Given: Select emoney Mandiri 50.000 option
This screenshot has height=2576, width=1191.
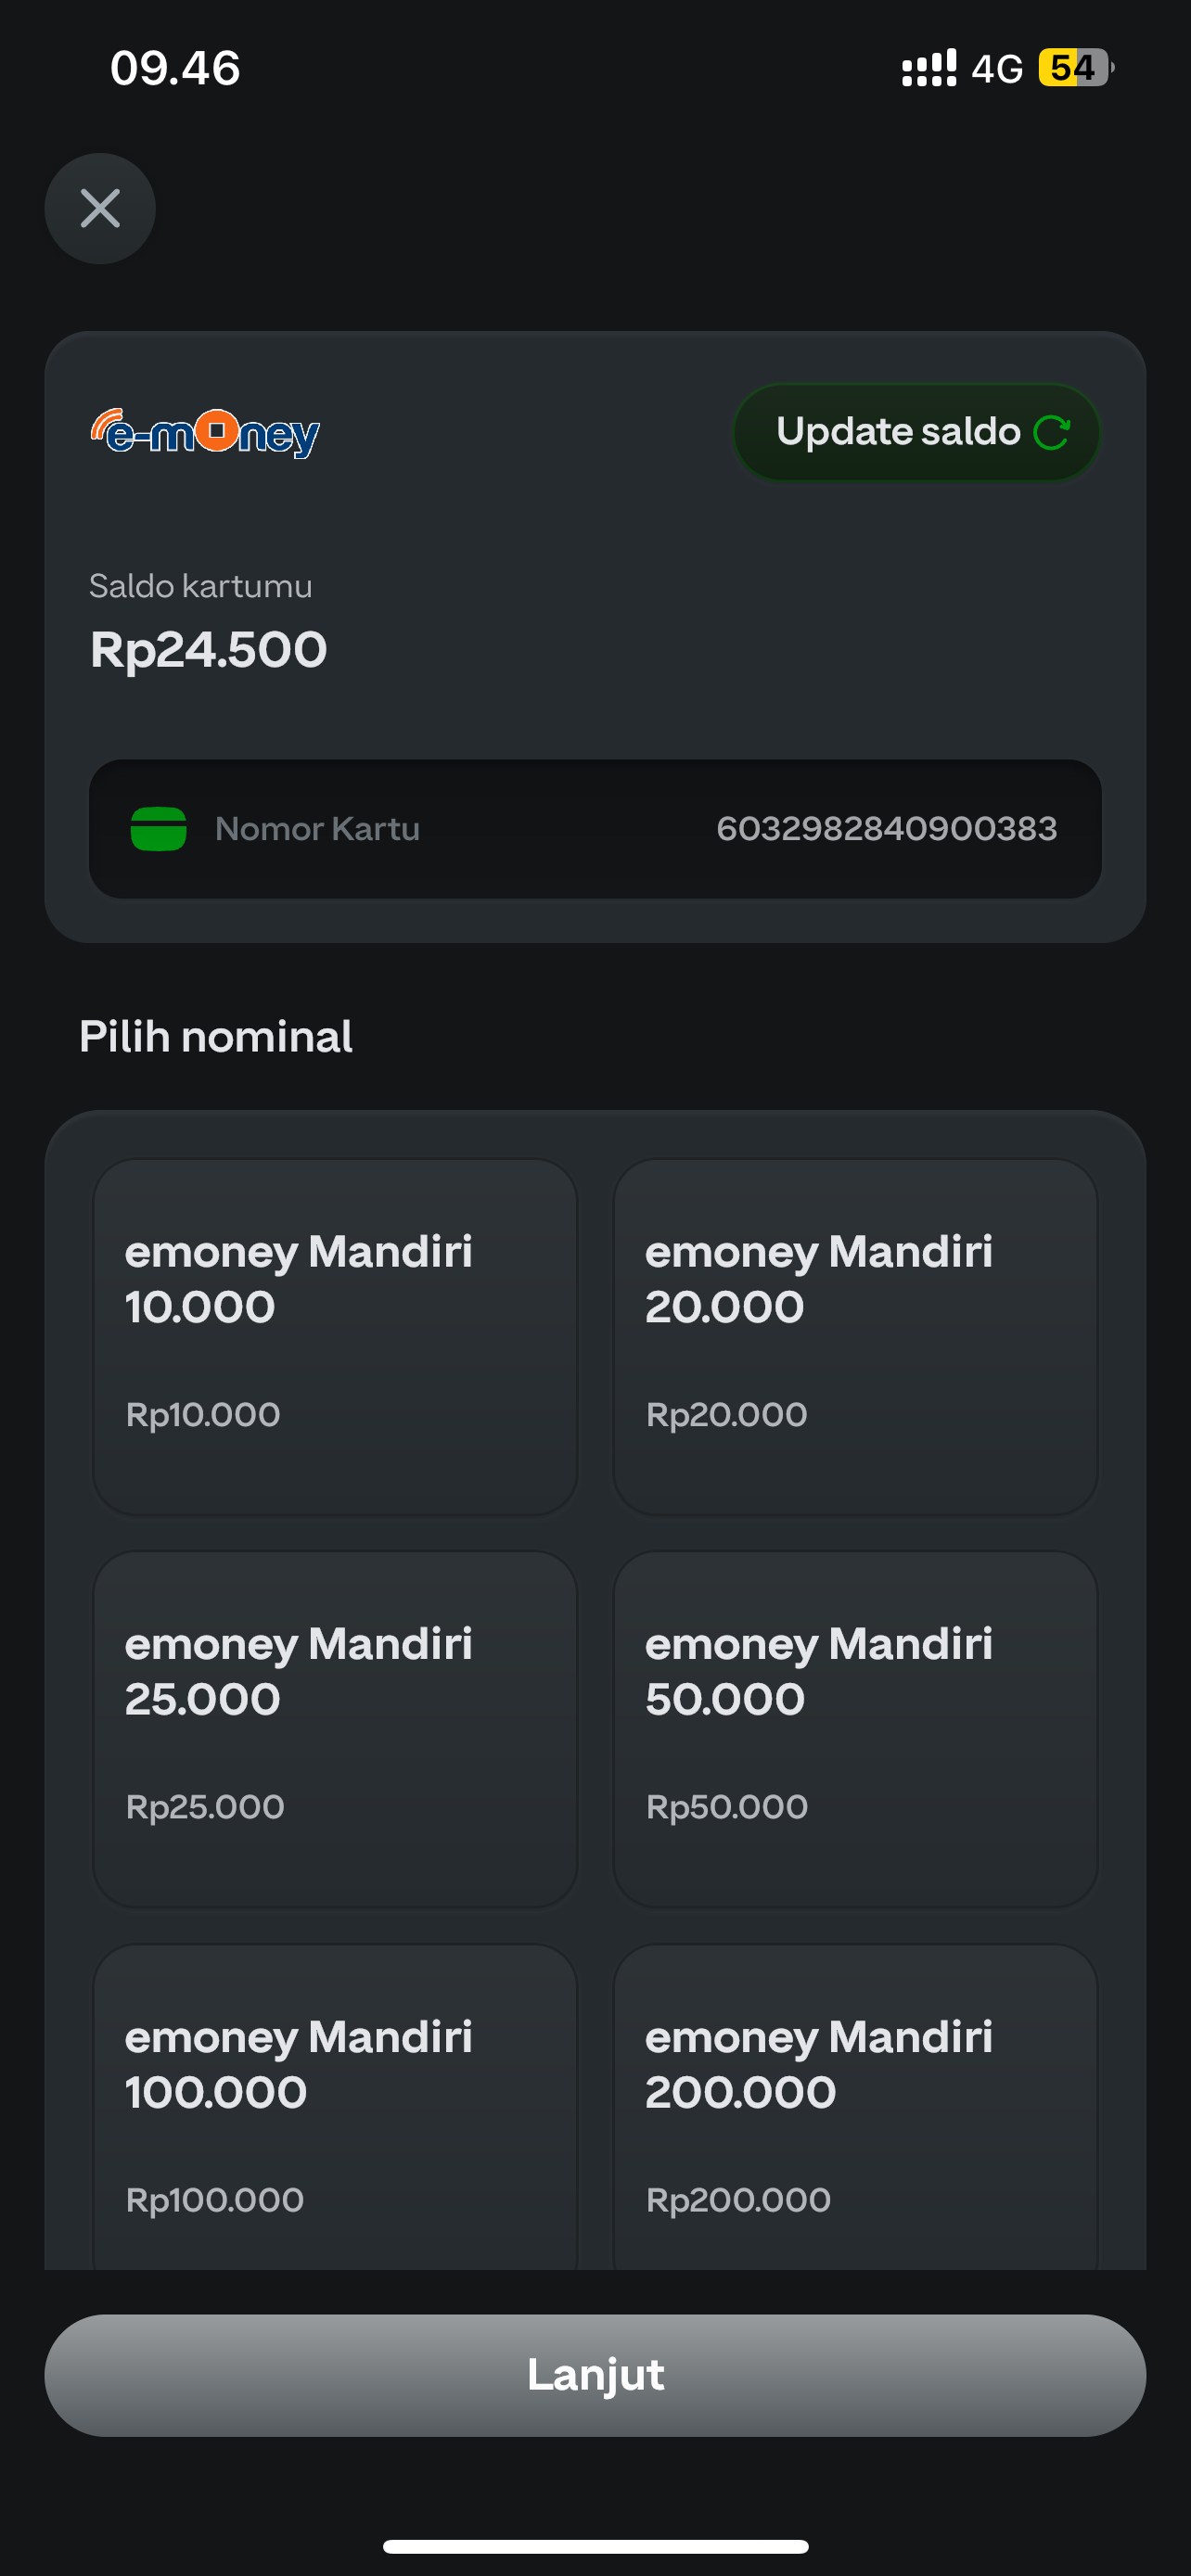Looking at the screenshot, I should pos(855,1729).
